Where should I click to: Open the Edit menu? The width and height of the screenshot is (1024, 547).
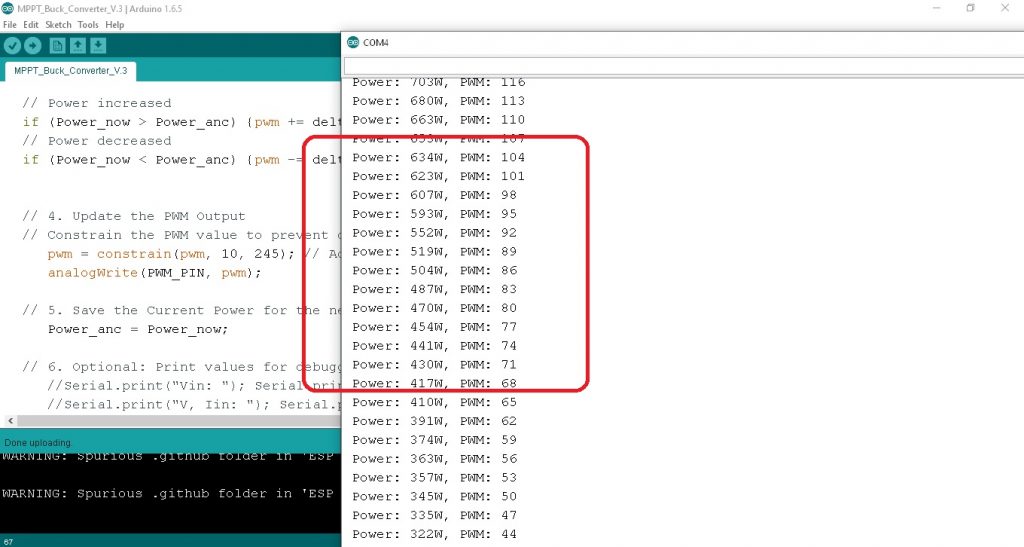32,24
